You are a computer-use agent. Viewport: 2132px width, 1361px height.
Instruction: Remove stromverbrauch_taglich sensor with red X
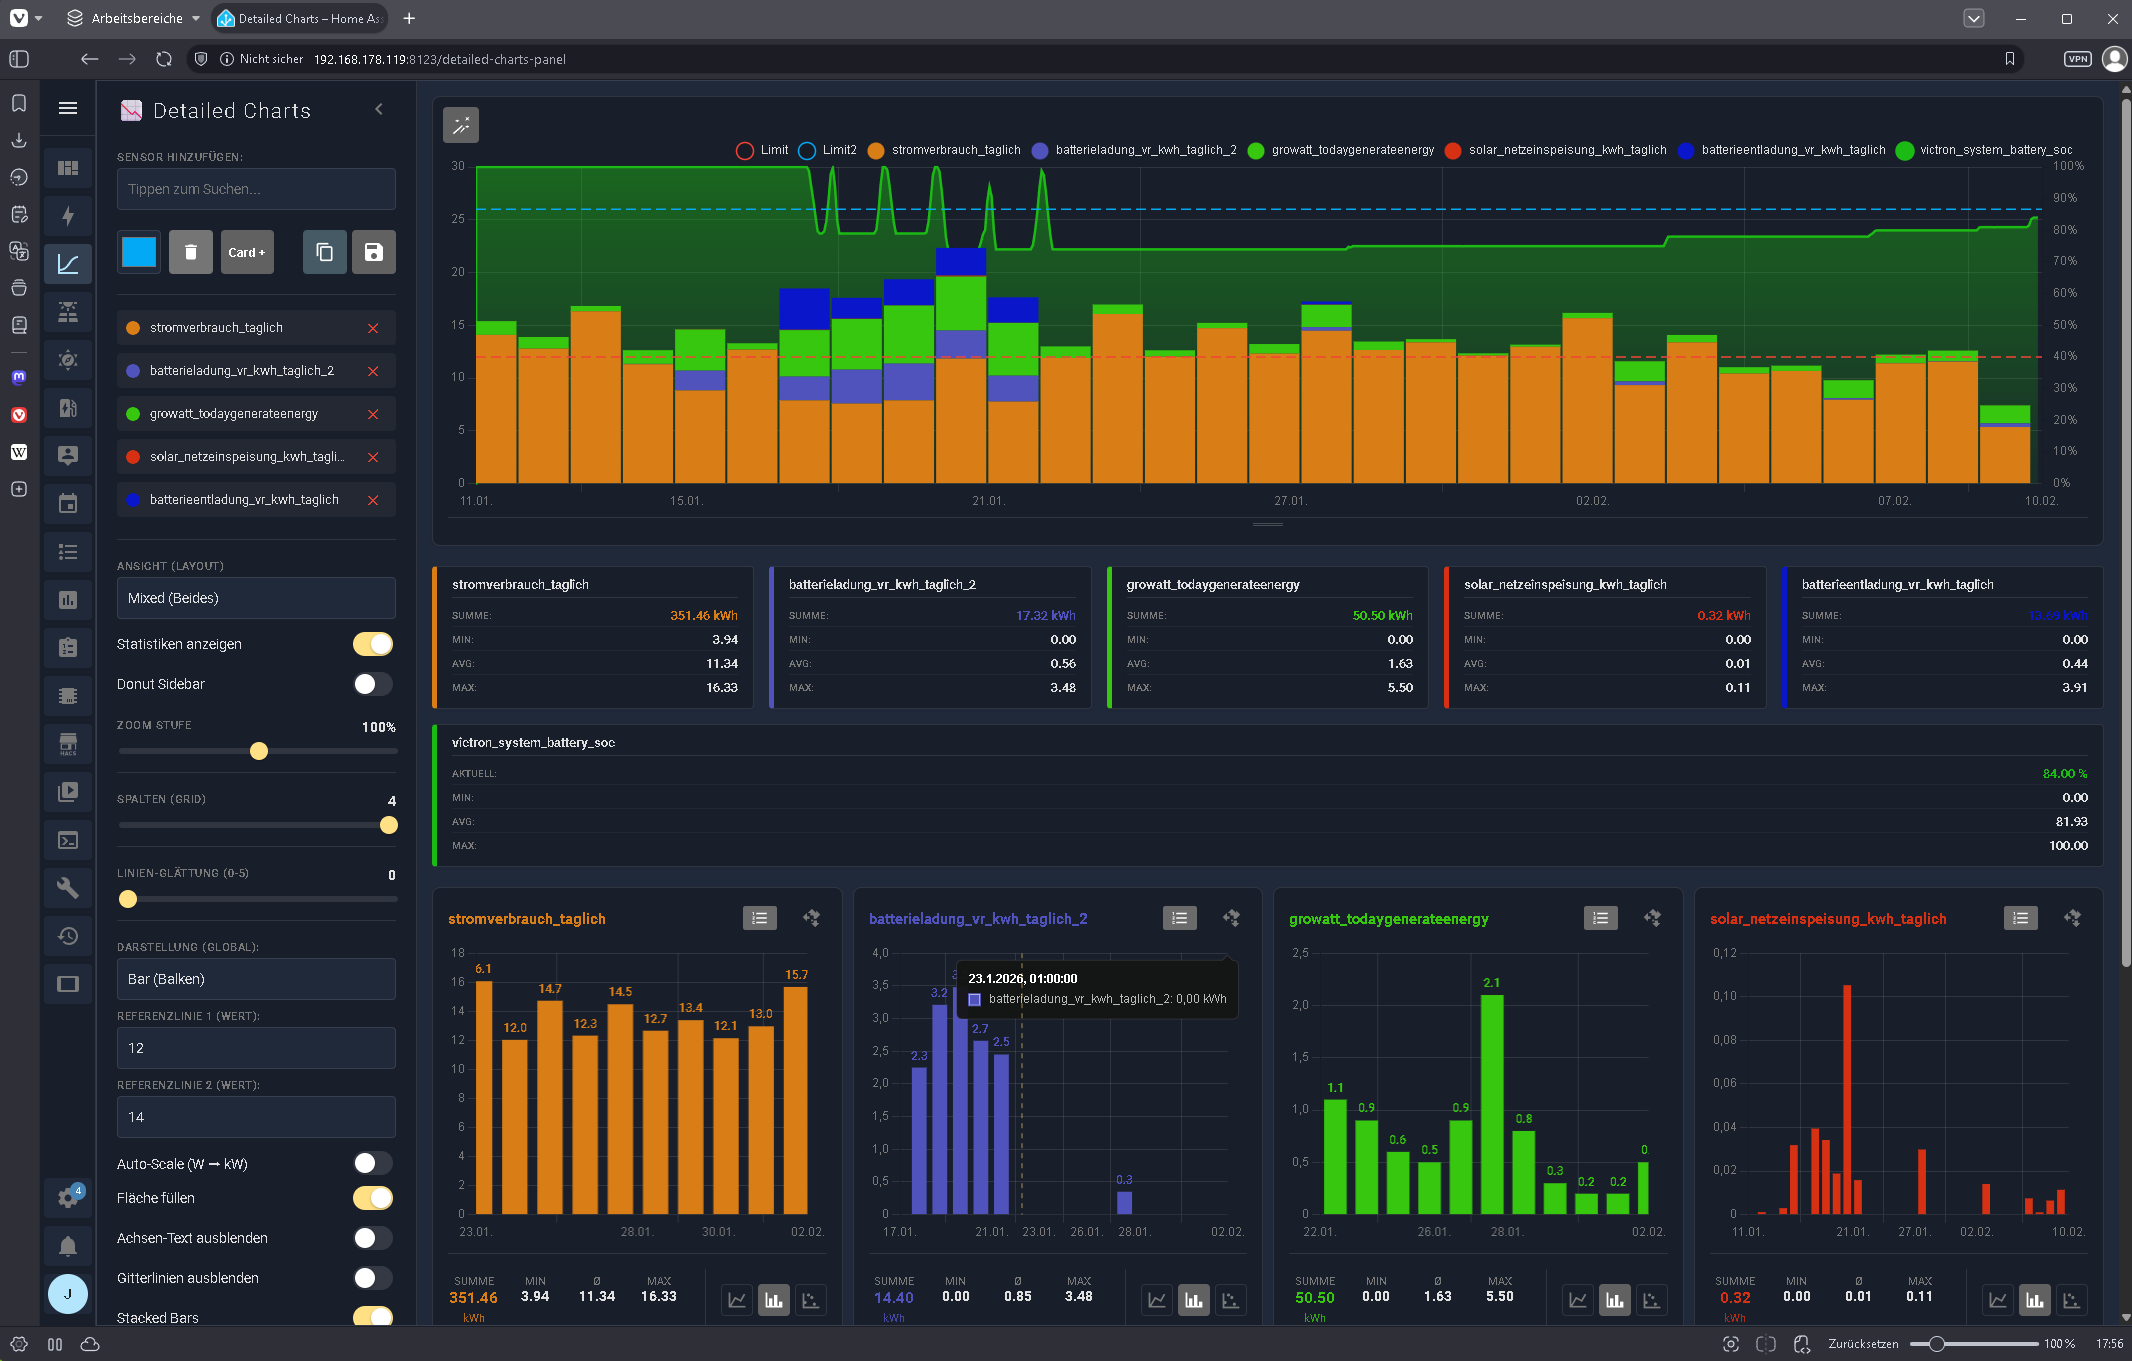coord(373,328)
